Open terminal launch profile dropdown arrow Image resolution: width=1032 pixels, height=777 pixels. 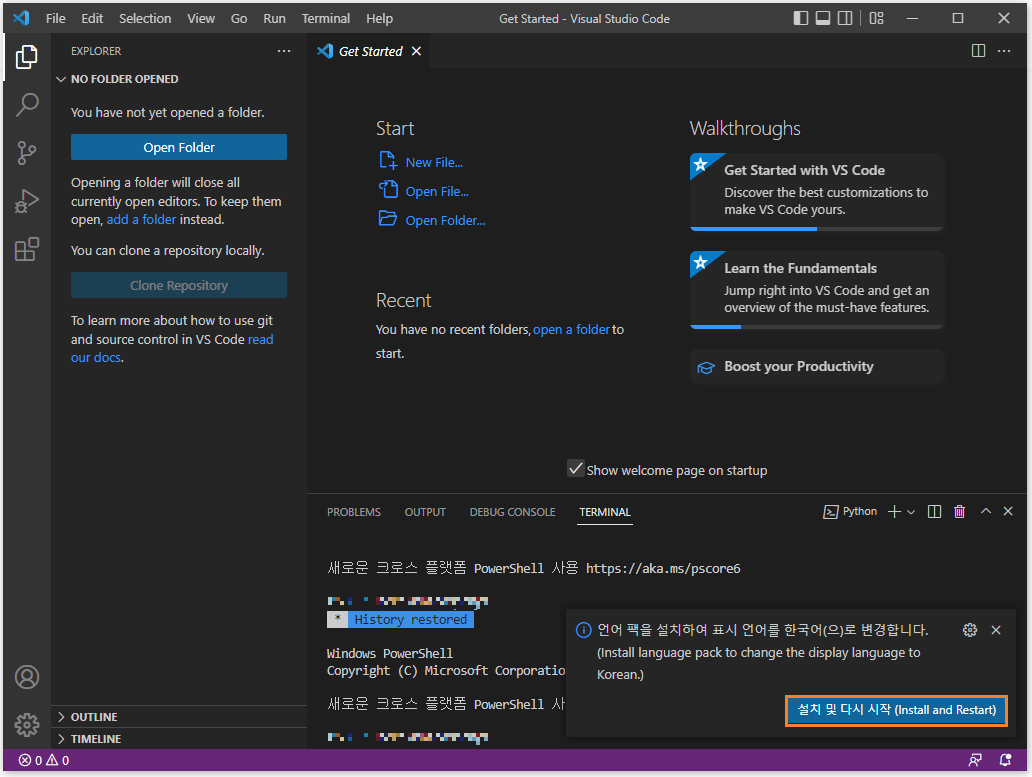[x=911, y=512]
